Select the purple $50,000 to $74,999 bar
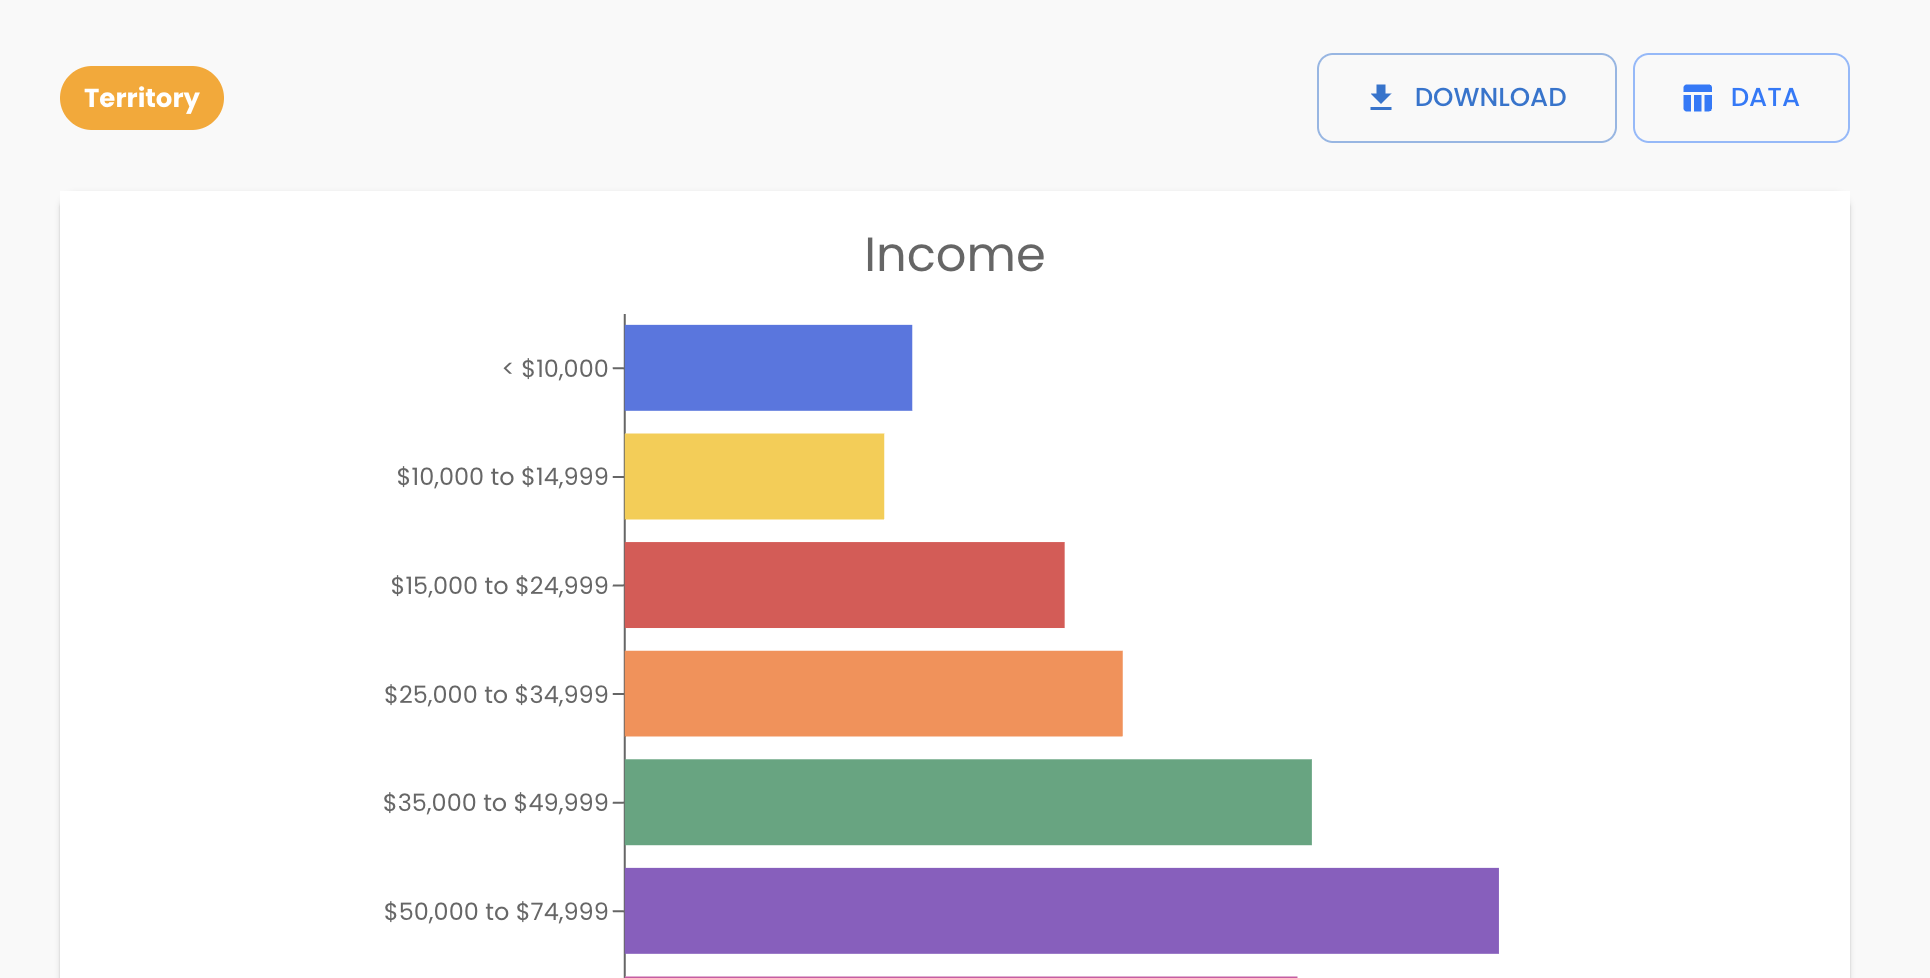Screen dimensions: 1930x978 pos(1061,911)
